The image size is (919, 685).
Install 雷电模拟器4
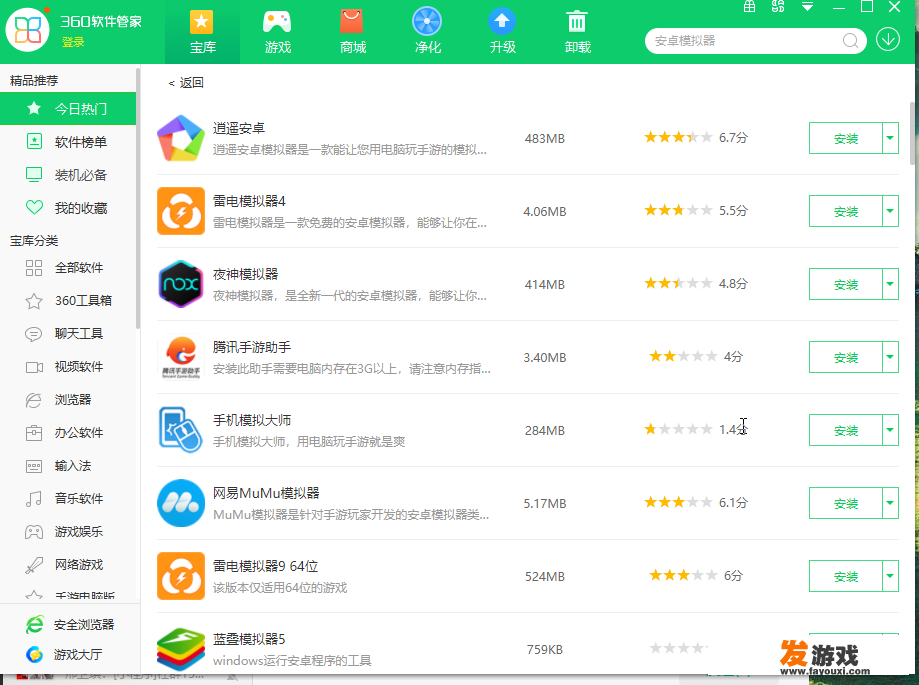(846, 211)
